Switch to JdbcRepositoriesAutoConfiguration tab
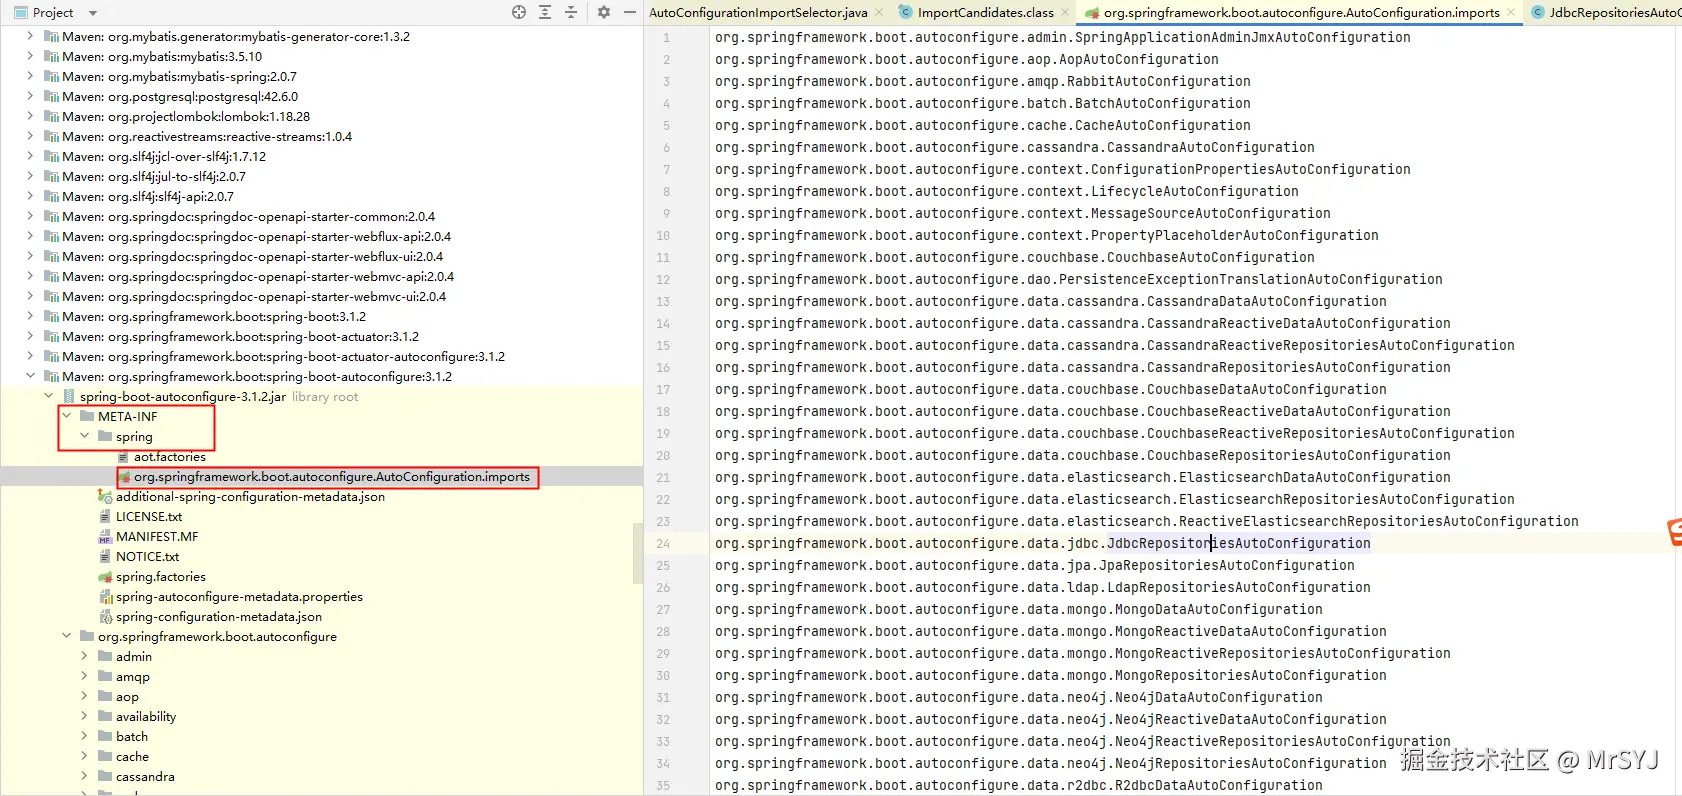 coord(1606,12)
